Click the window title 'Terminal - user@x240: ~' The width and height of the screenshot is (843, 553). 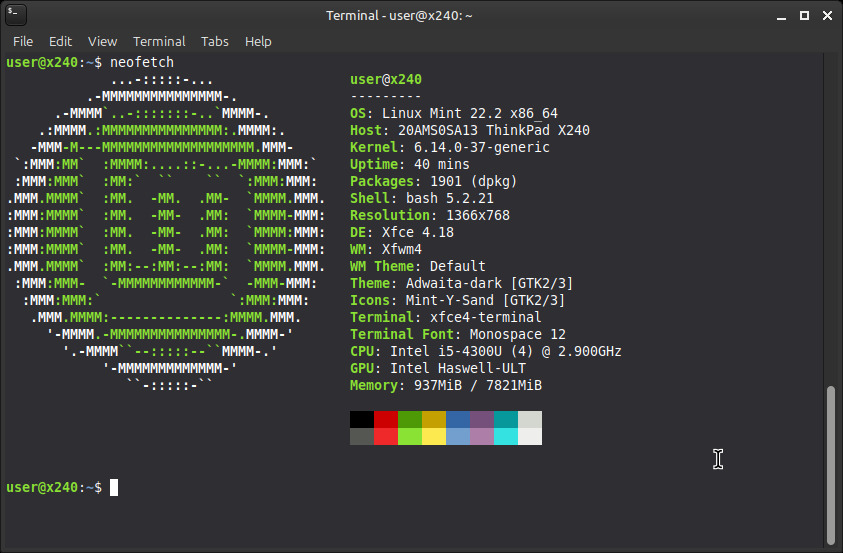click(x=399, y=16)
